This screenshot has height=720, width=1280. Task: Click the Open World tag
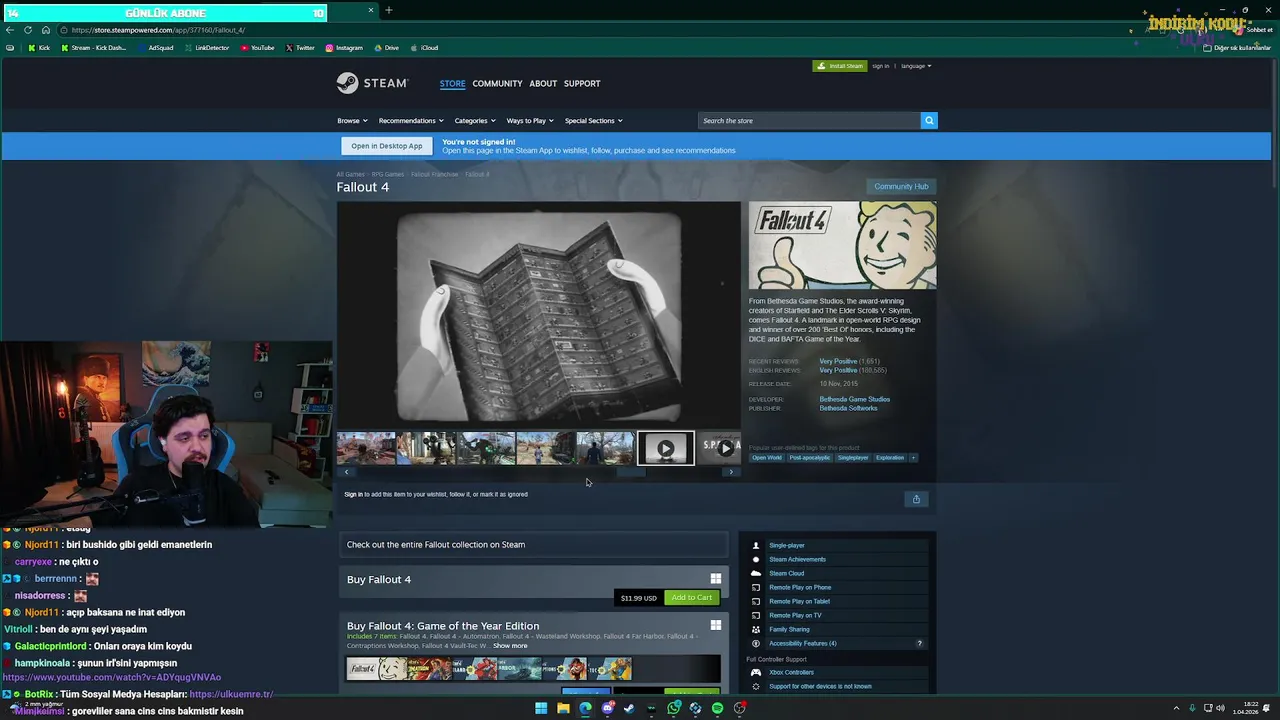point(767,458)
